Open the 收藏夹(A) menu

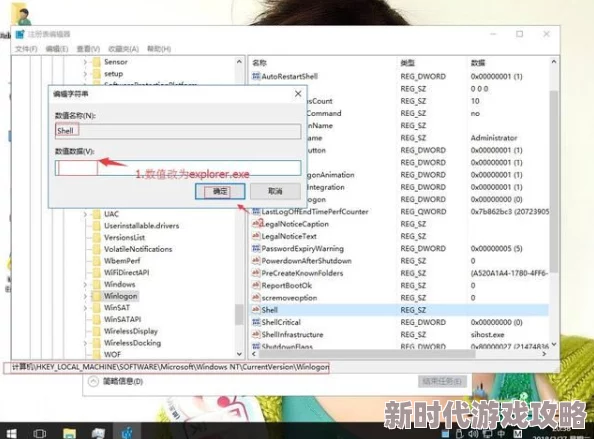[123, 49]
